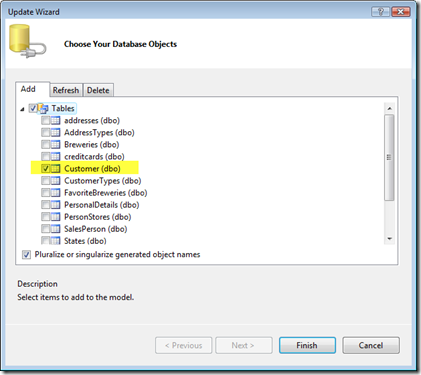Click the table icon beside SalesPerson (dbo)

(56, 229)
